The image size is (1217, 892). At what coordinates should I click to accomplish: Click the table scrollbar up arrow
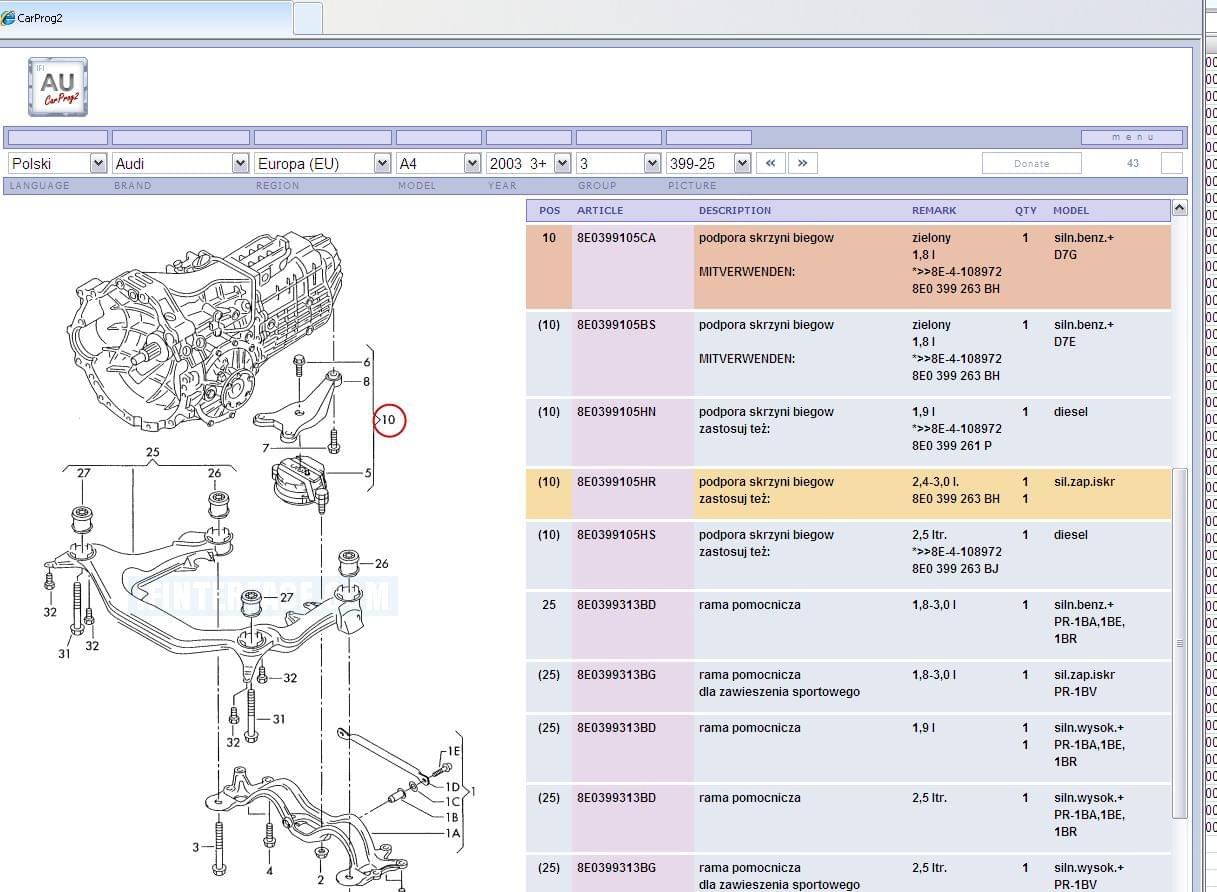[x=1179, y=208]
